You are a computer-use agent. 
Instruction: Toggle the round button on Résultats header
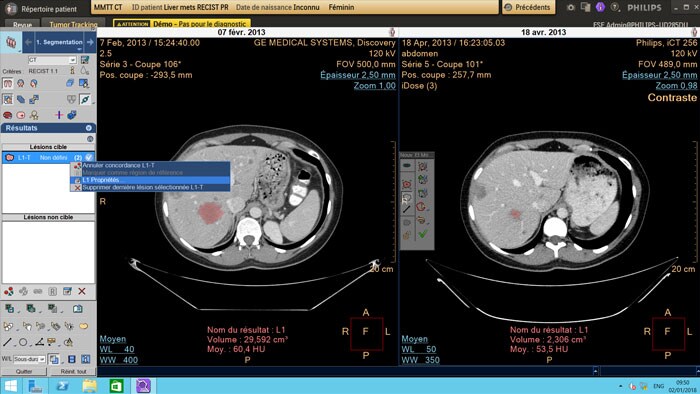point(88,128)
